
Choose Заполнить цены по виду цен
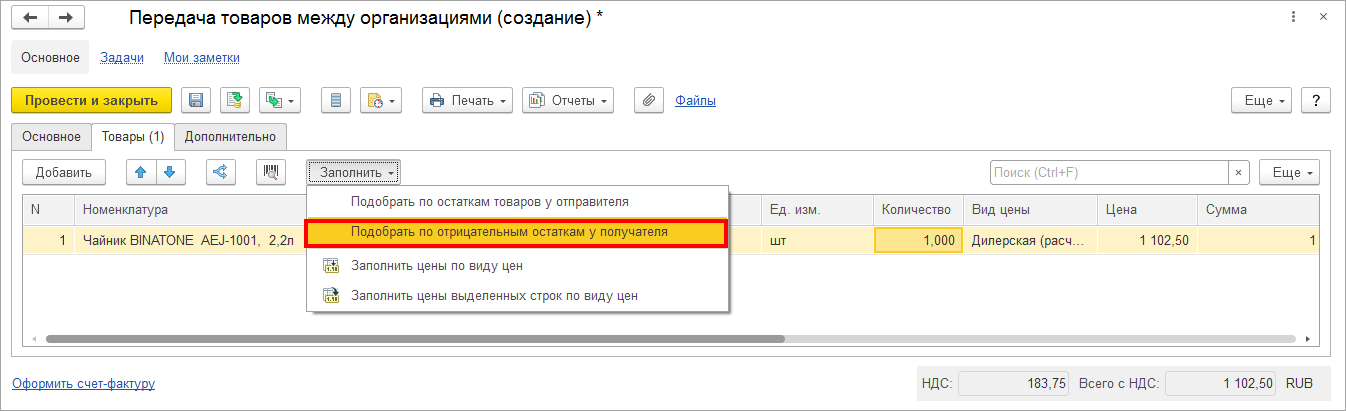436,266
